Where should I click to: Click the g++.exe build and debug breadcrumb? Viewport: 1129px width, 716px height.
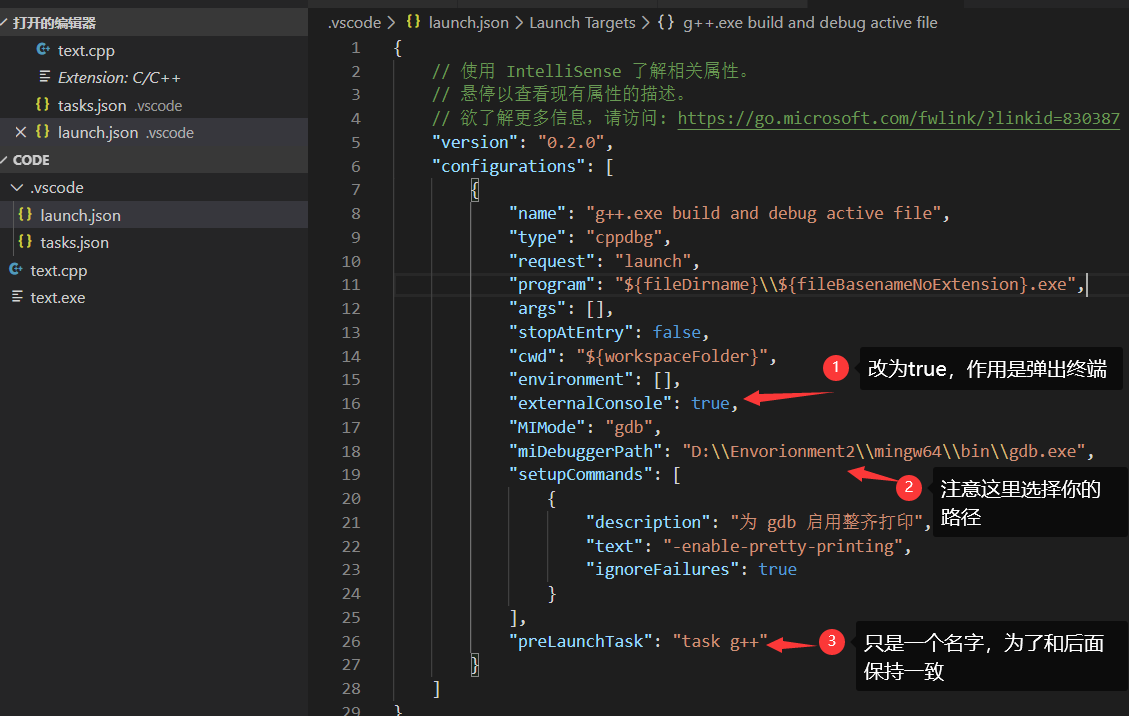[810, 23]
